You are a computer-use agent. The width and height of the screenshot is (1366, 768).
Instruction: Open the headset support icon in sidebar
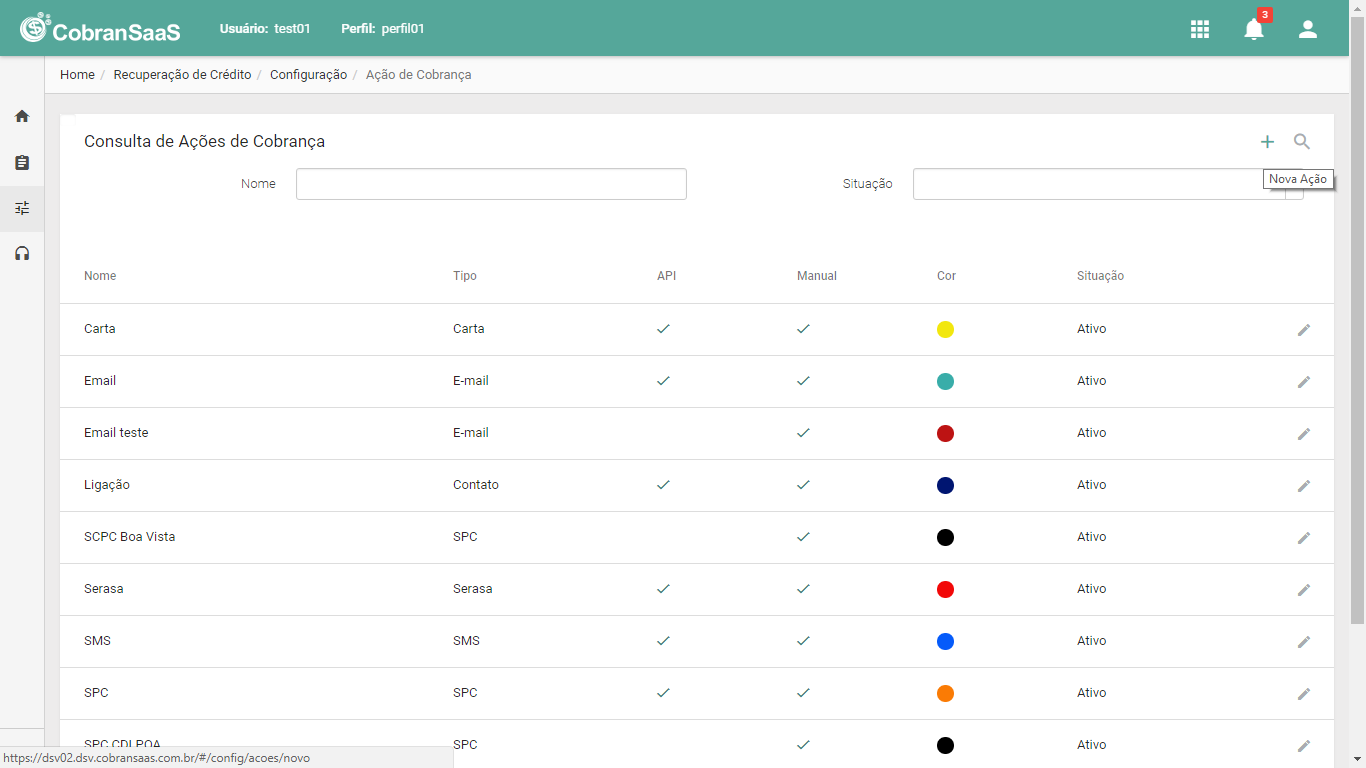22,254
